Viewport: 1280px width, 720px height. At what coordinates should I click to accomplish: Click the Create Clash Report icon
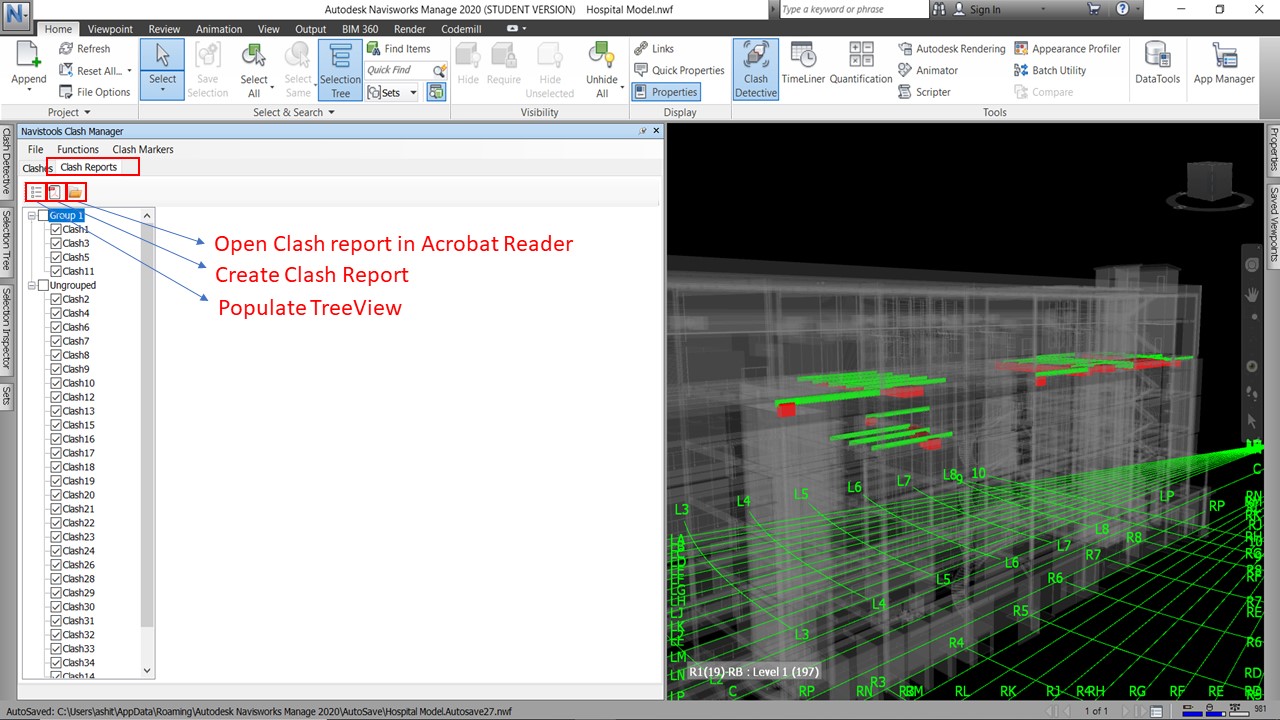tap(55, 192)
